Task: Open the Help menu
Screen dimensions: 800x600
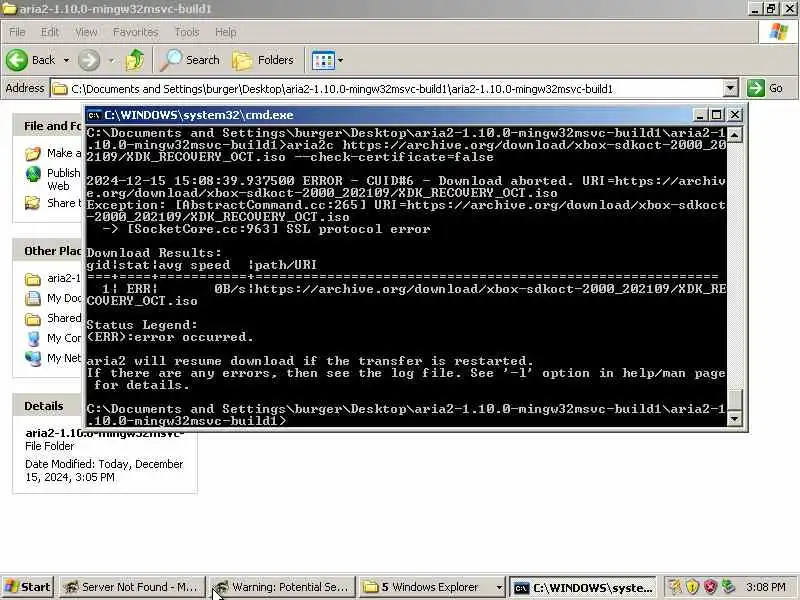Action: click(x=226, y=32)
